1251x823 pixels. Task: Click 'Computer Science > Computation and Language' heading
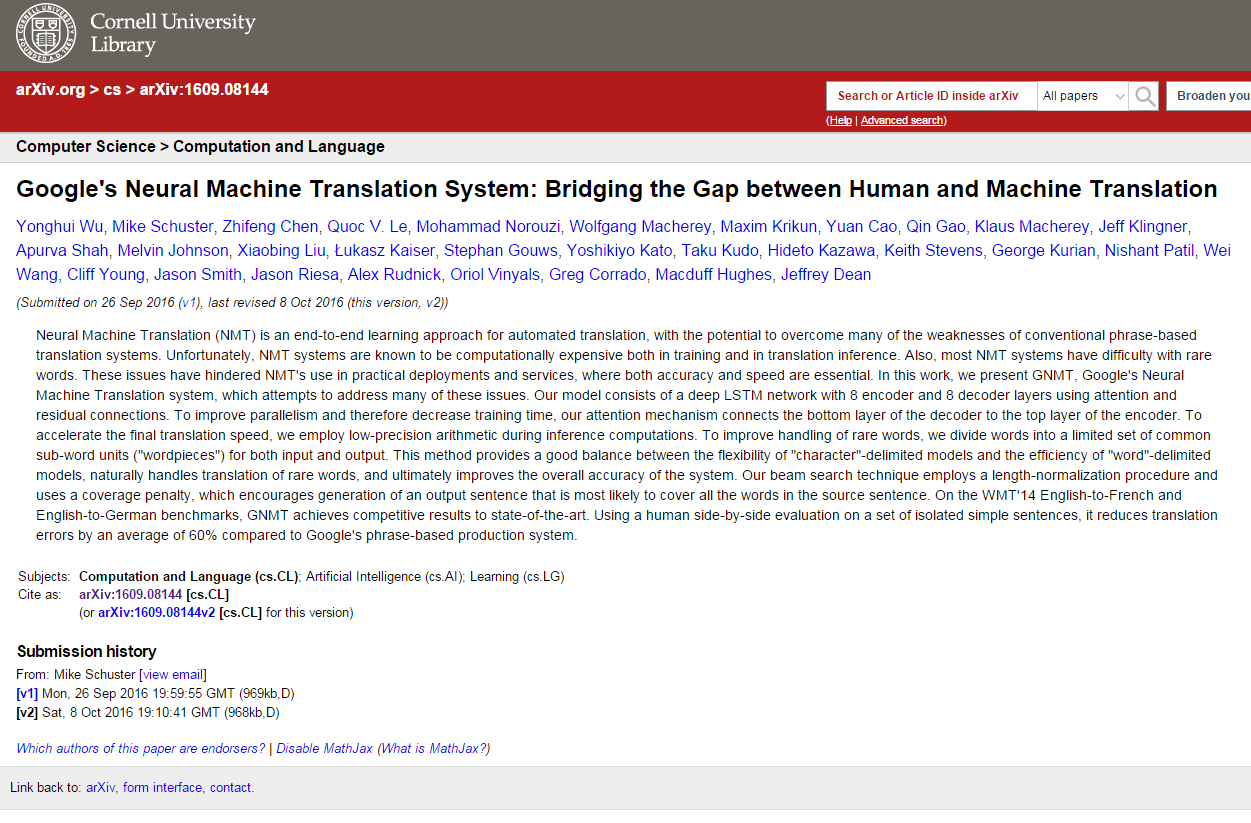200,146
